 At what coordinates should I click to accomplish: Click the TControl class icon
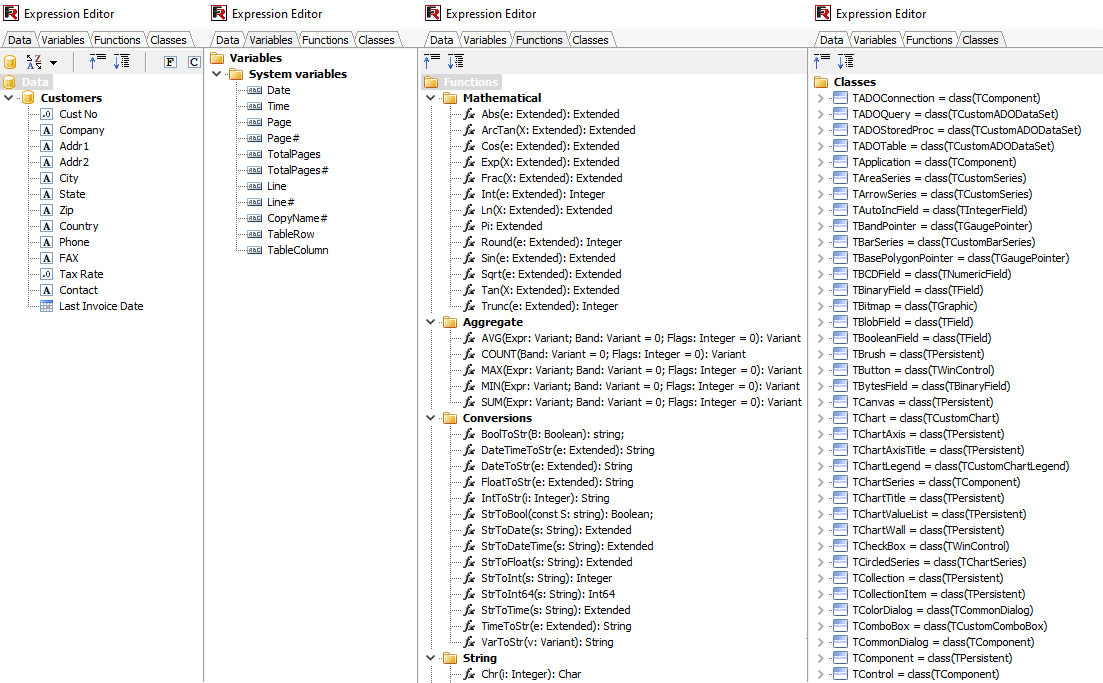click(x=840, y=674)
